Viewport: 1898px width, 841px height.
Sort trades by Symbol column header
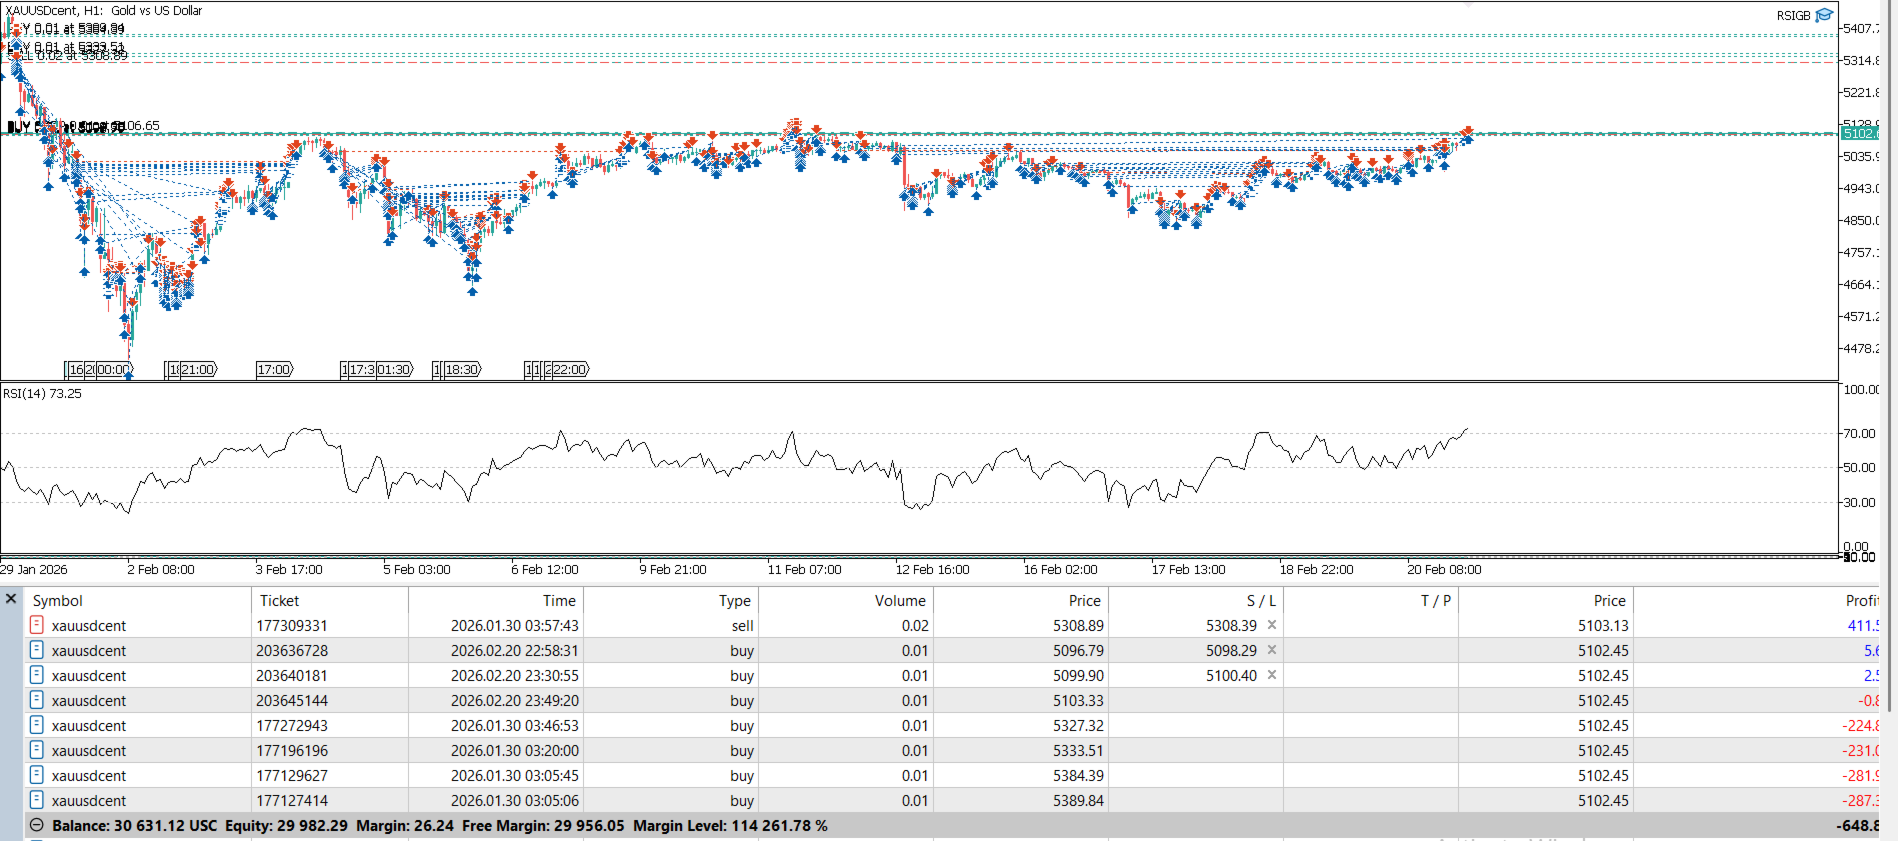(58, 600)
